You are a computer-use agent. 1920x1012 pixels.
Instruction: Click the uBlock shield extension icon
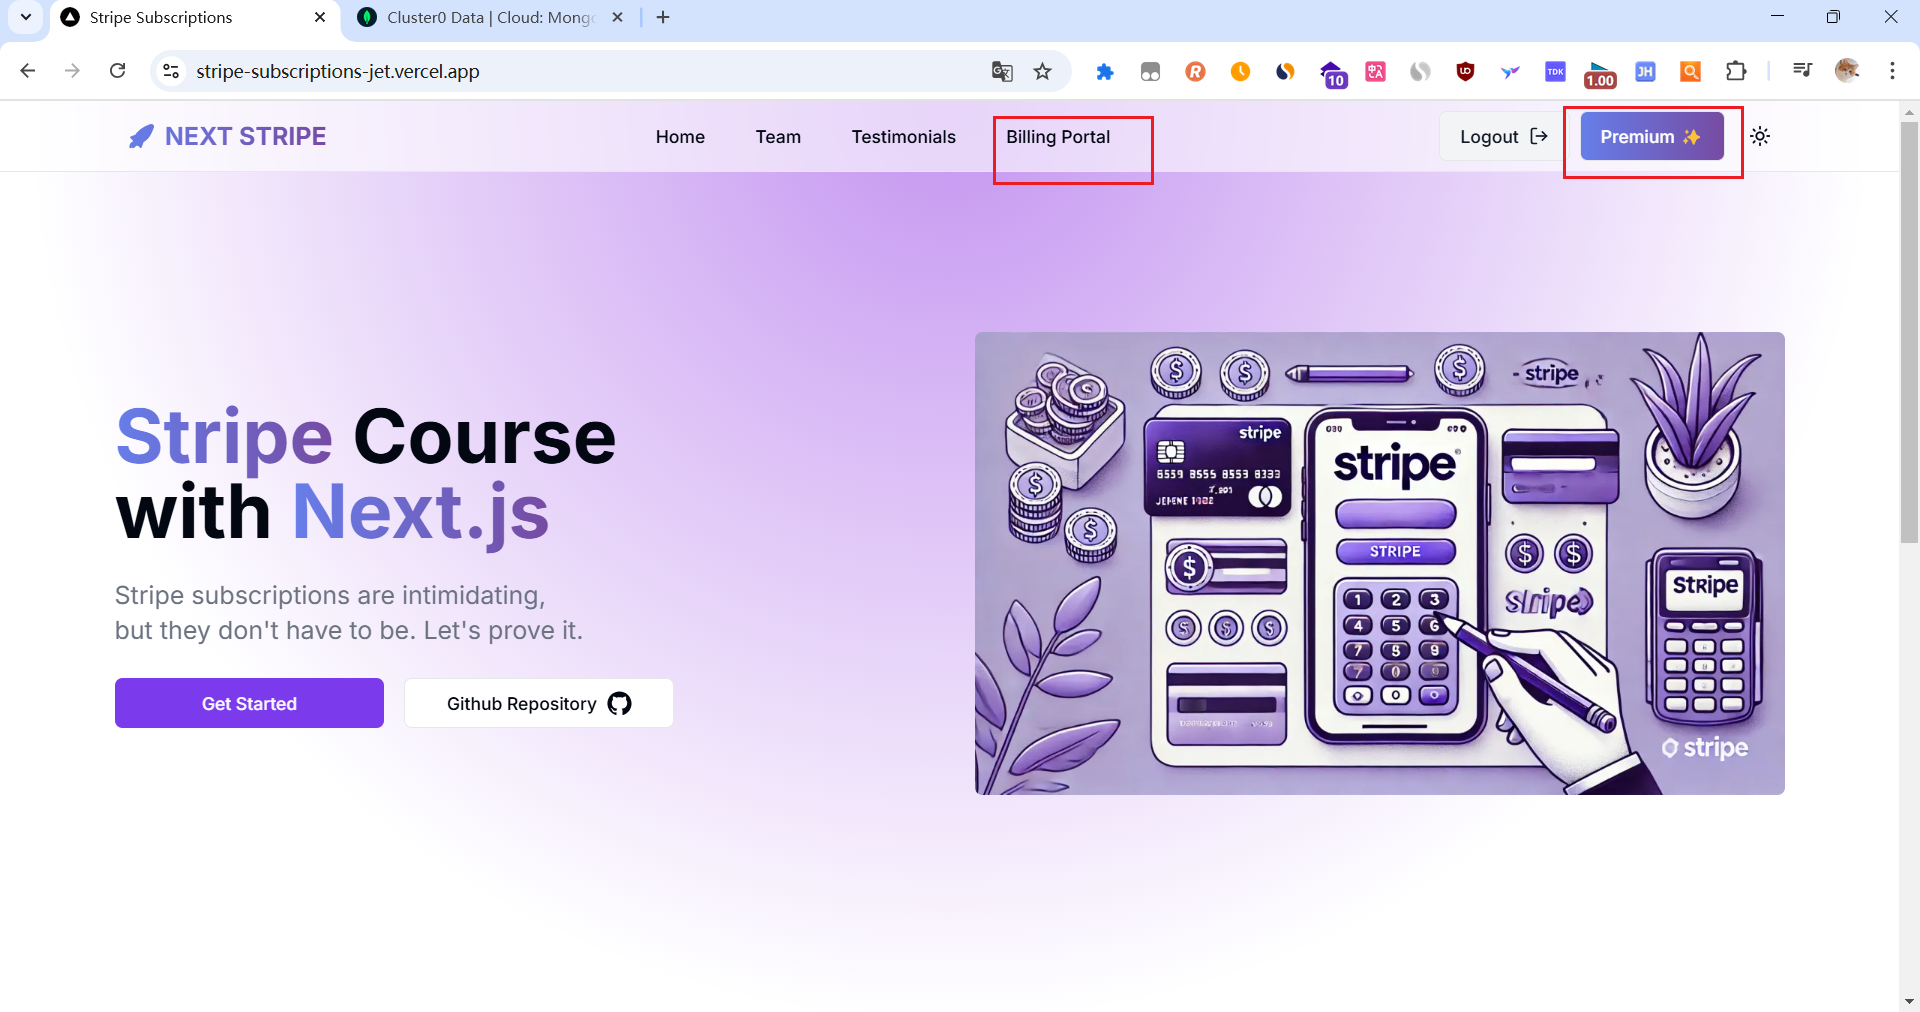(1465, 71)
